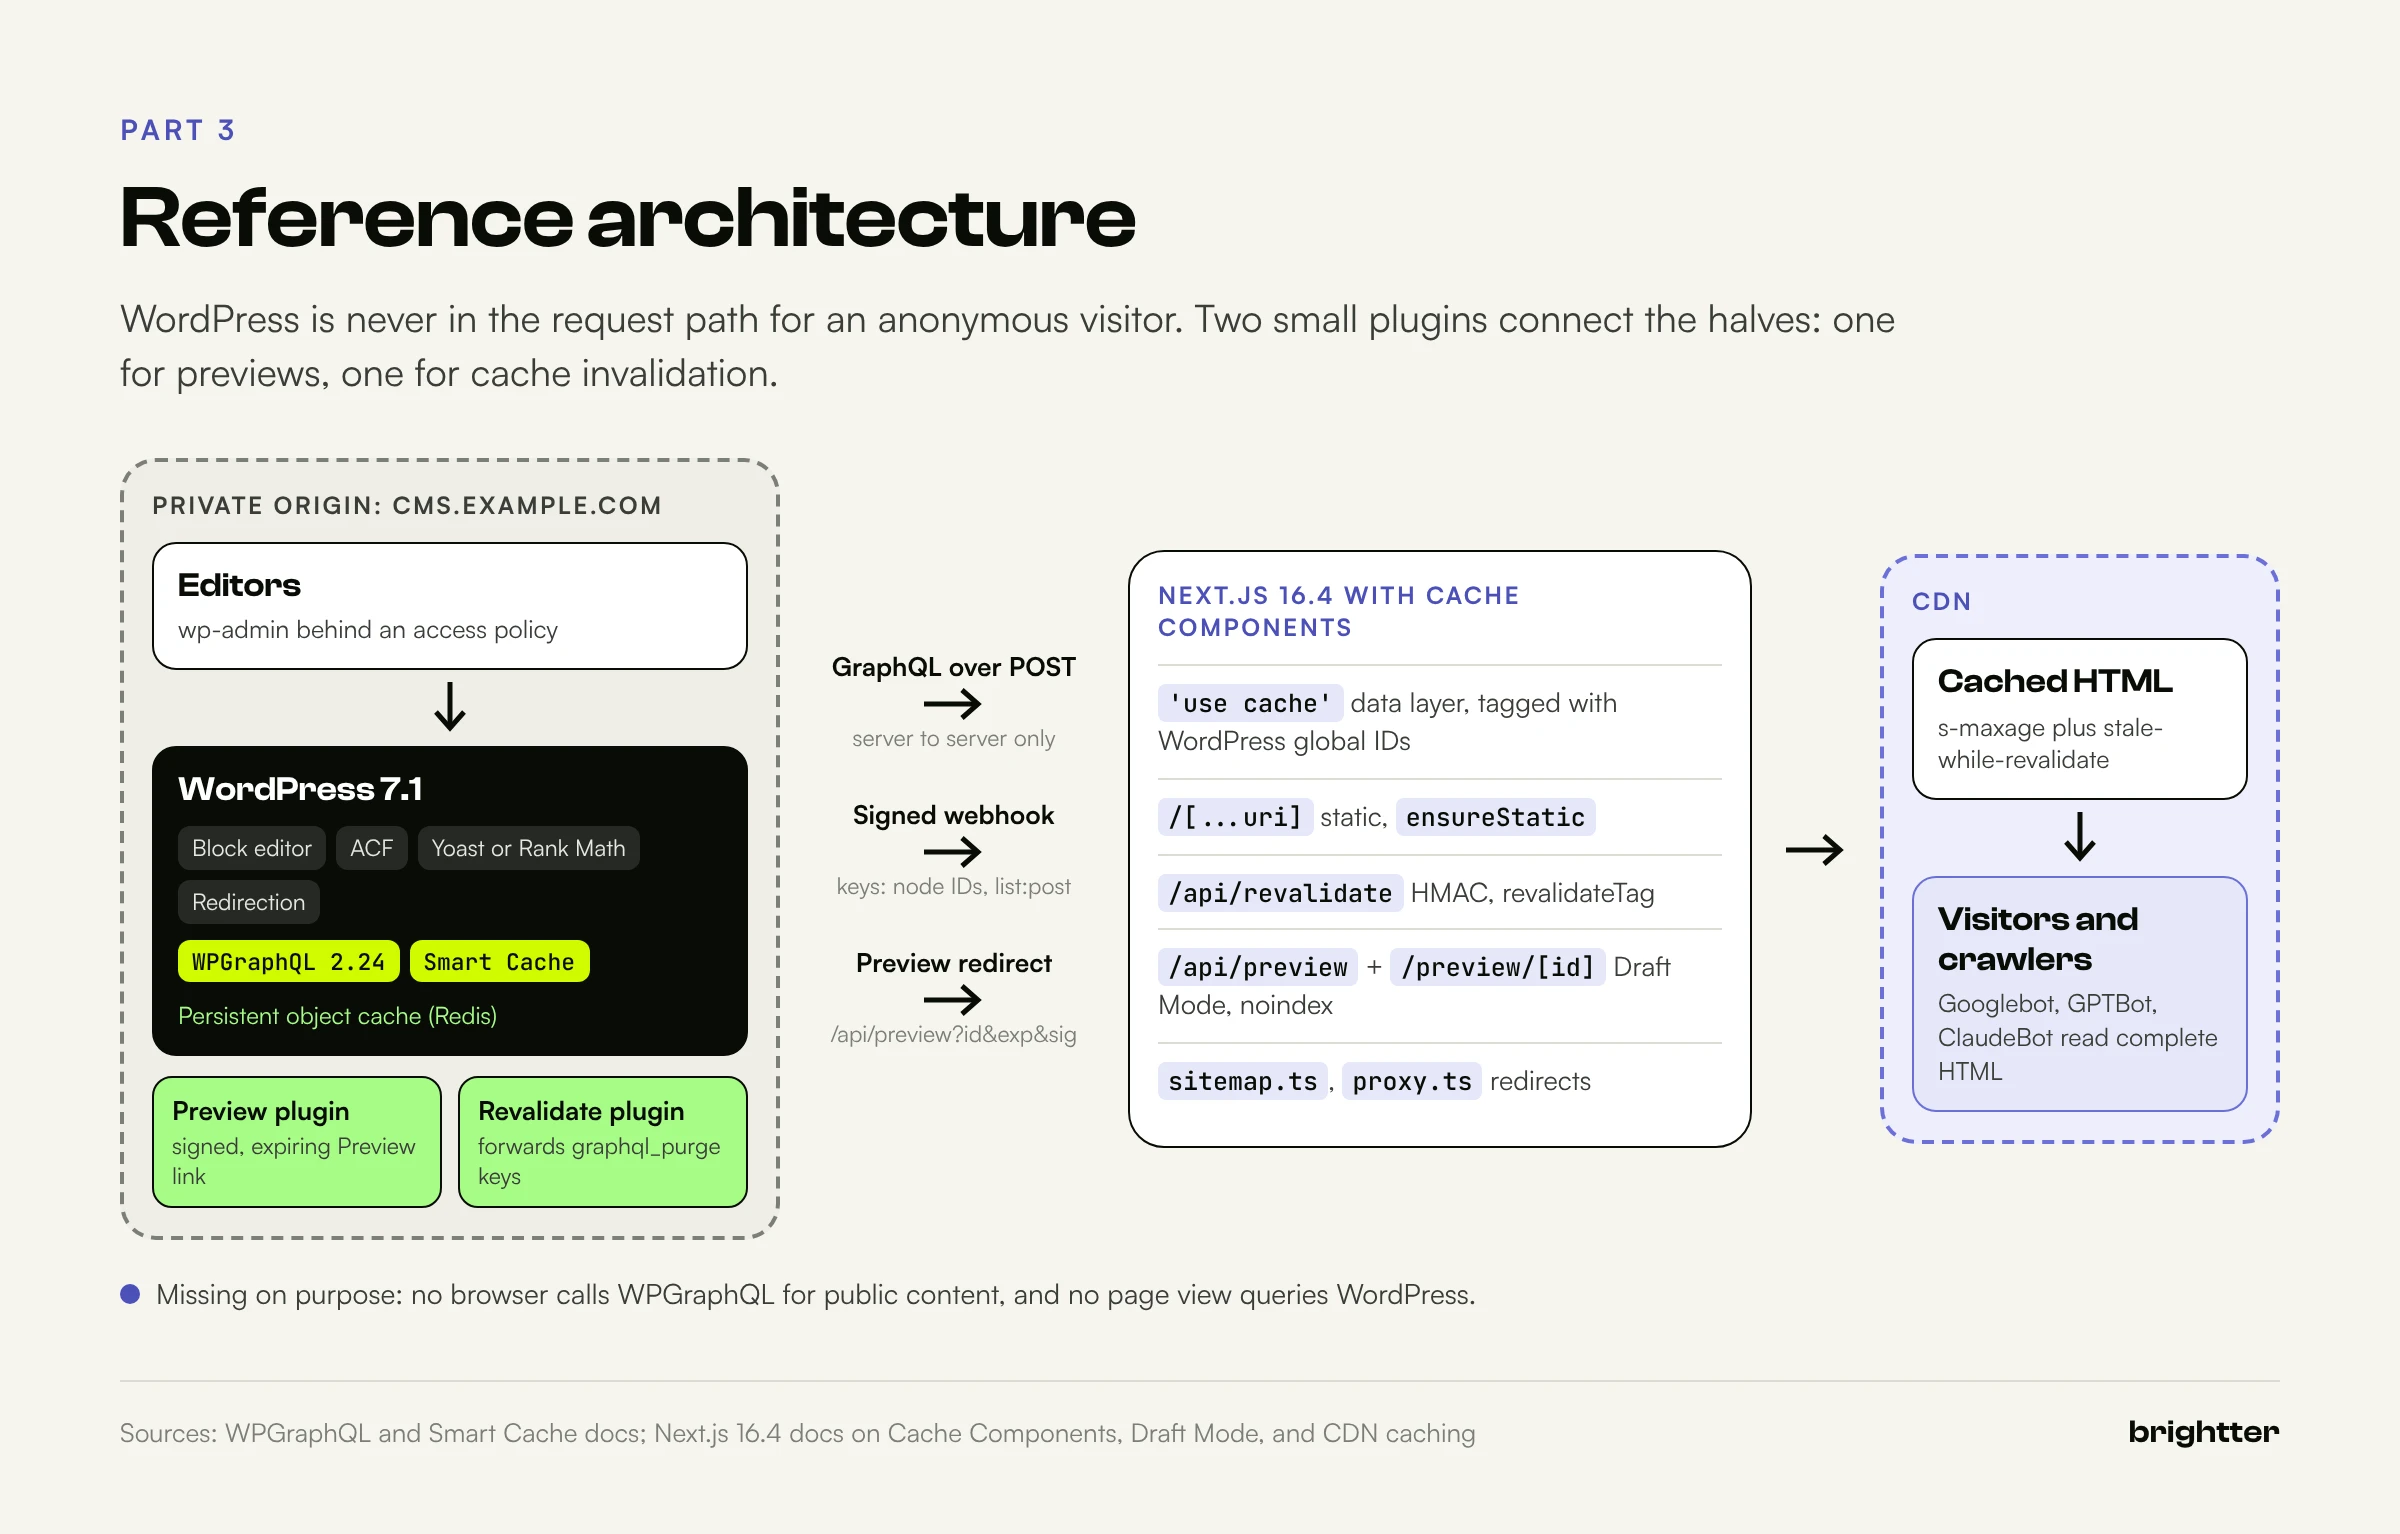Open the Visitors and crawlers card
The height and width of the screenshot is (1534, 2400).
tap(2080, 994)
